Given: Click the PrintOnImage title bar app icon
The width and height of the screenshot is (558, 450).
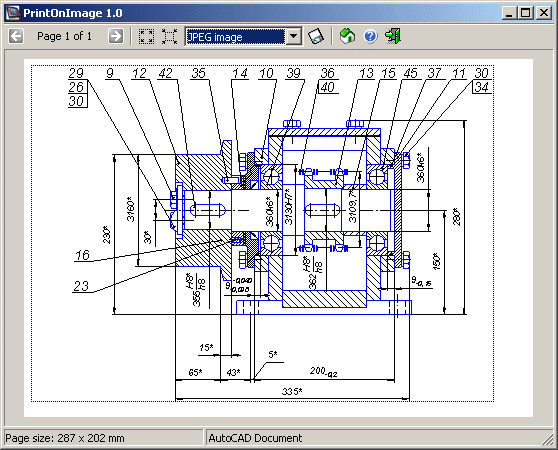Looking at the screenshot, I should [x=13, y=13].
